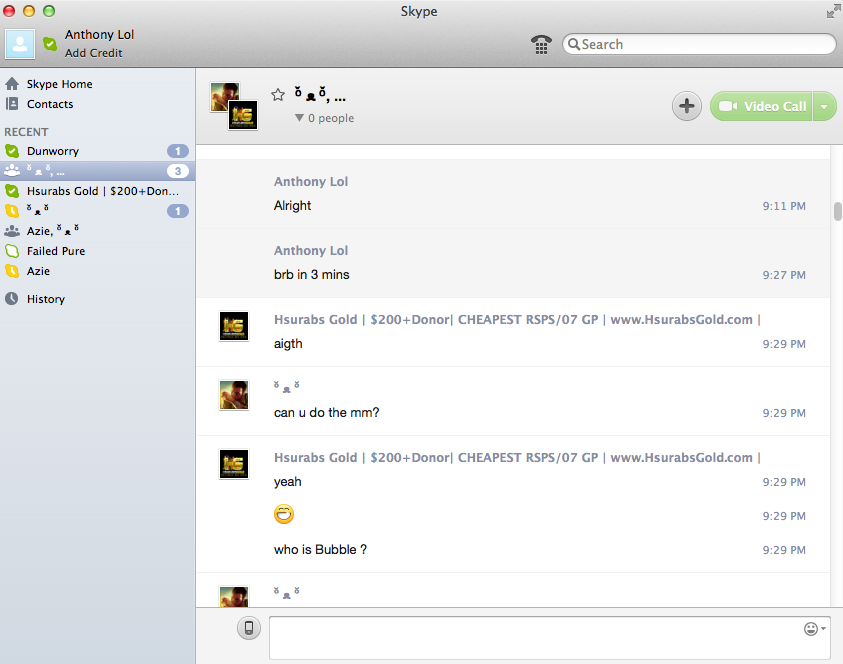843x664 pixels.
Task: Click avatar beside 'can u do the mm?'
Action: click(x=234, y=395)
